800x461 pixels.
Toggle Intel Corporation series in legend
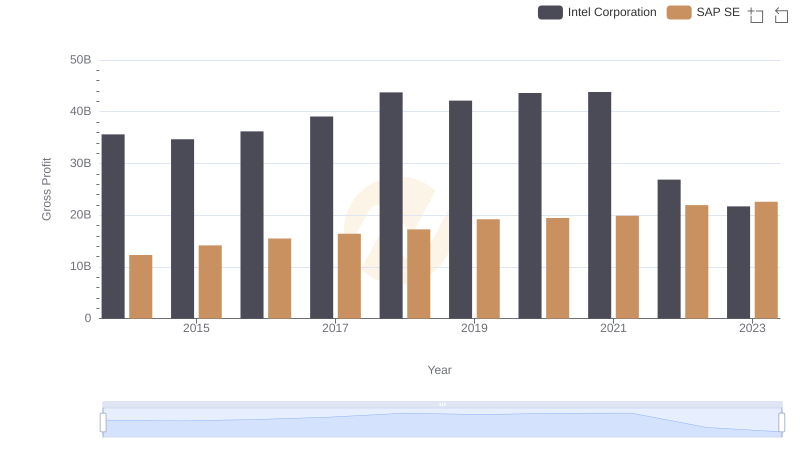597,12
